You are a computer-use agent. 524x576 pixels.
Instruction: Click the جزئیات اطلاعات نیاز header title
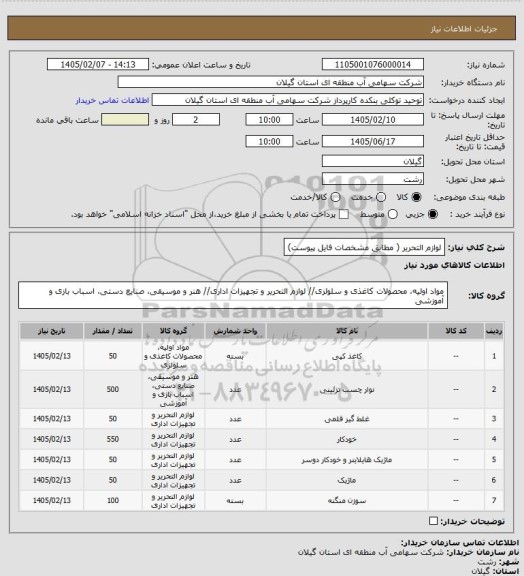[x=464, y=29]
